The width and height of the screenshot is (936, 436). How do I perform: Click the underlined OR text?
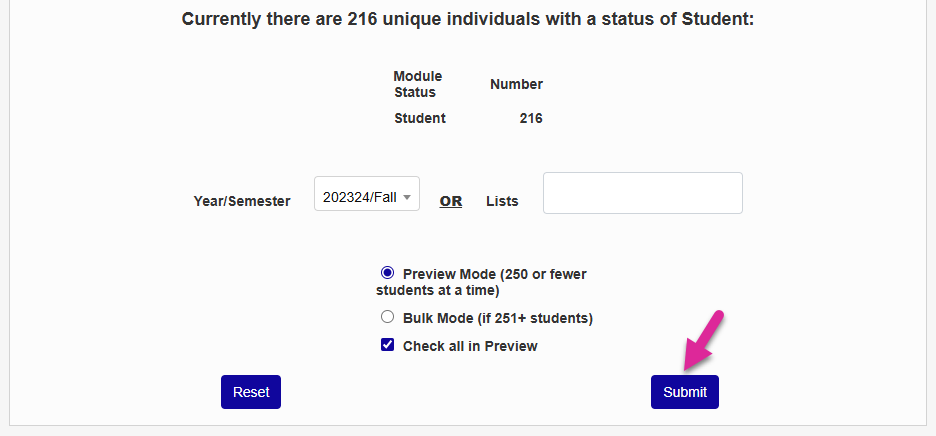[451, 201]
